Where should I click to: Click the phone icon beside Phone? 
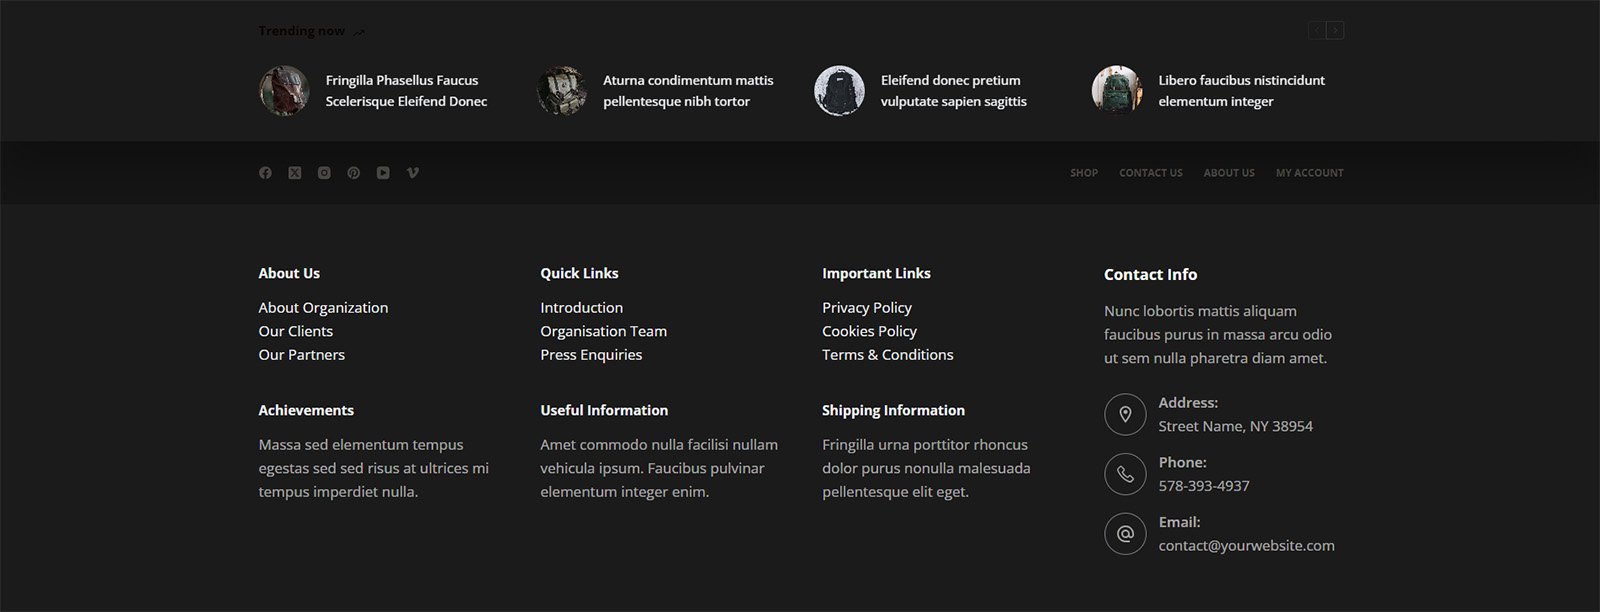1125,474
